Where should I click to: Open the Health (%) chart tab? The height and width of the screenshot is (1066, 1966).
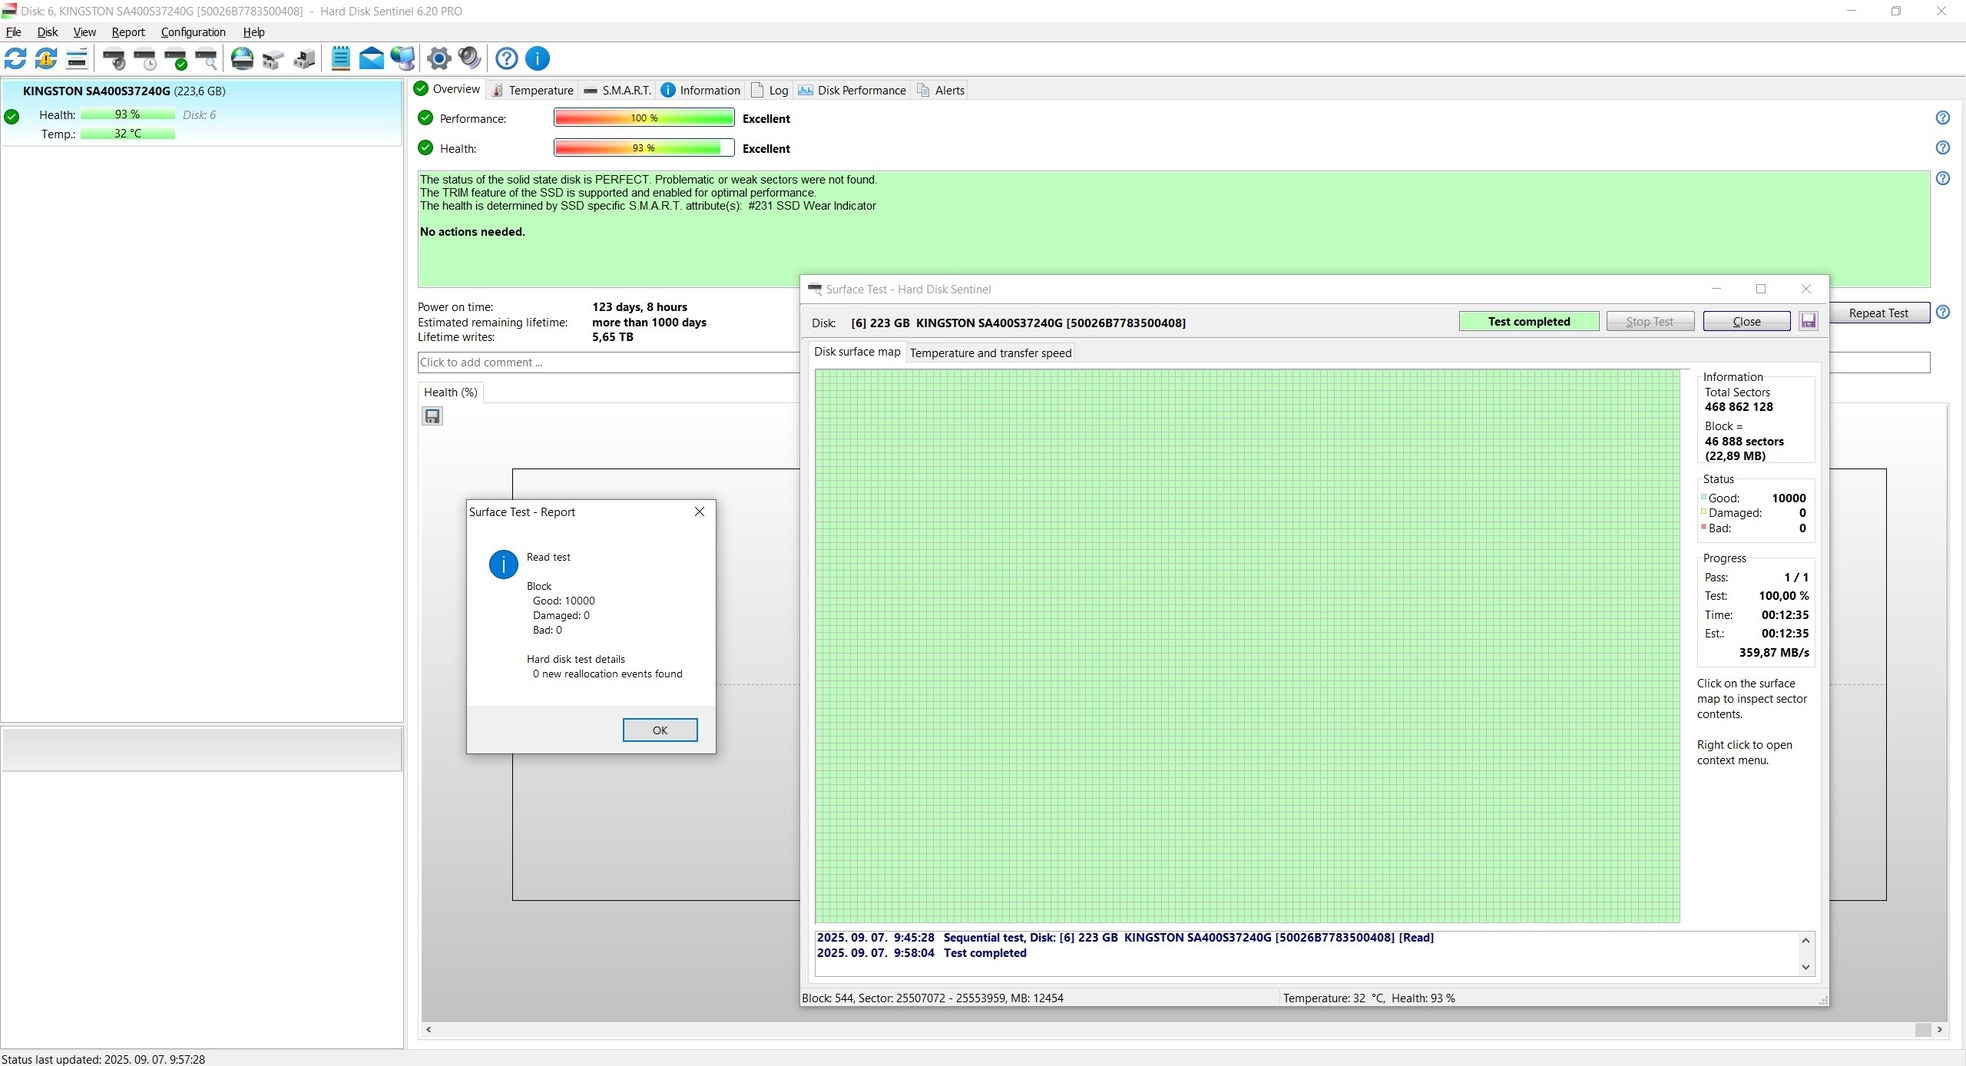[450, 392]
